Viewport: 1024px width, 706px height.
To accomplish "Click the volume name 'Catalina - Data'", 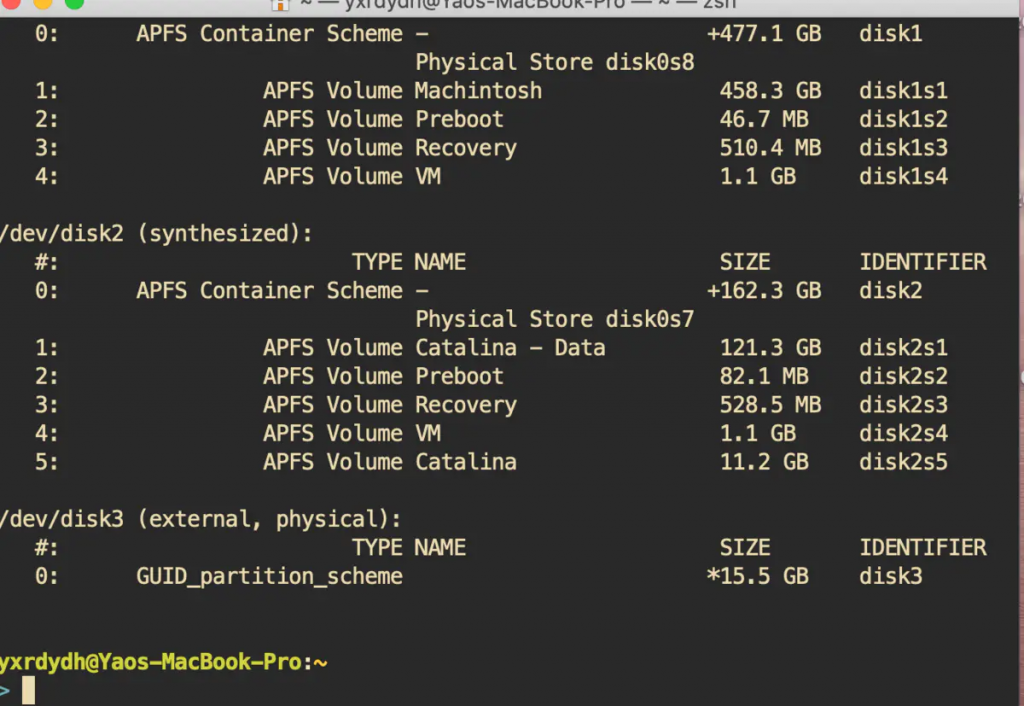I will click(x=511, y=348).
